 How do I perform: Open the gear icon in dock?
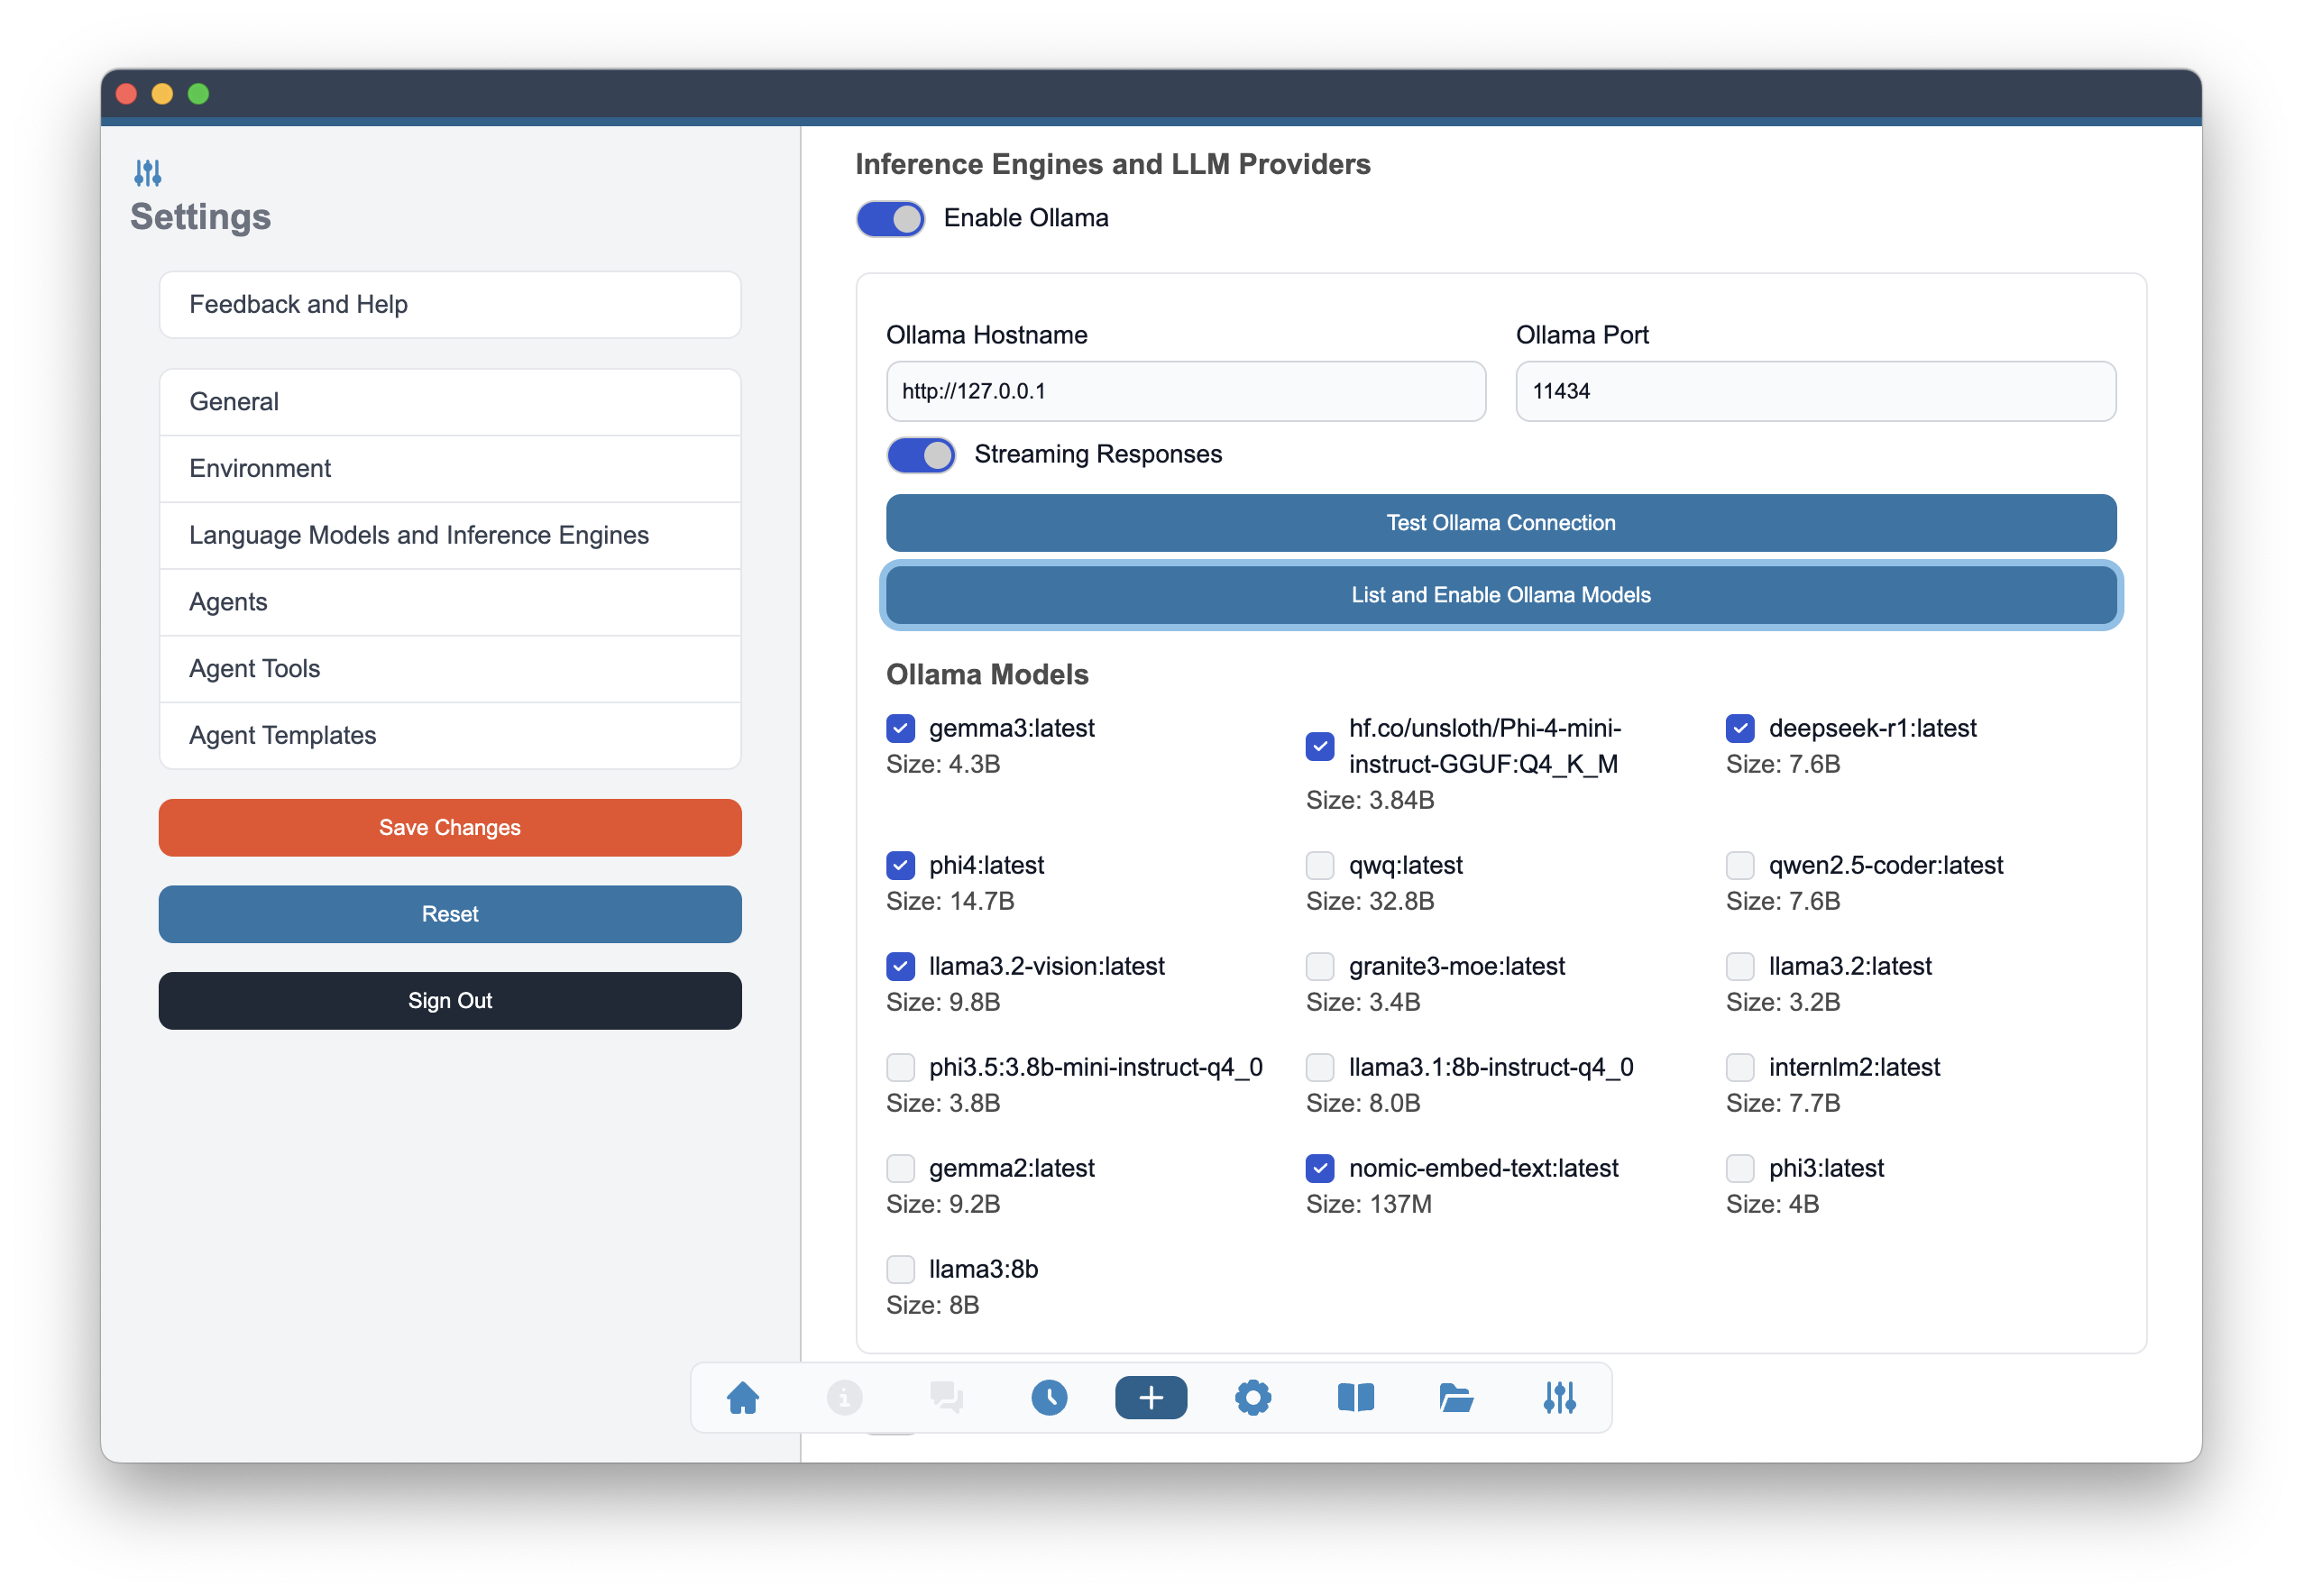[x=1253, y=1397]
